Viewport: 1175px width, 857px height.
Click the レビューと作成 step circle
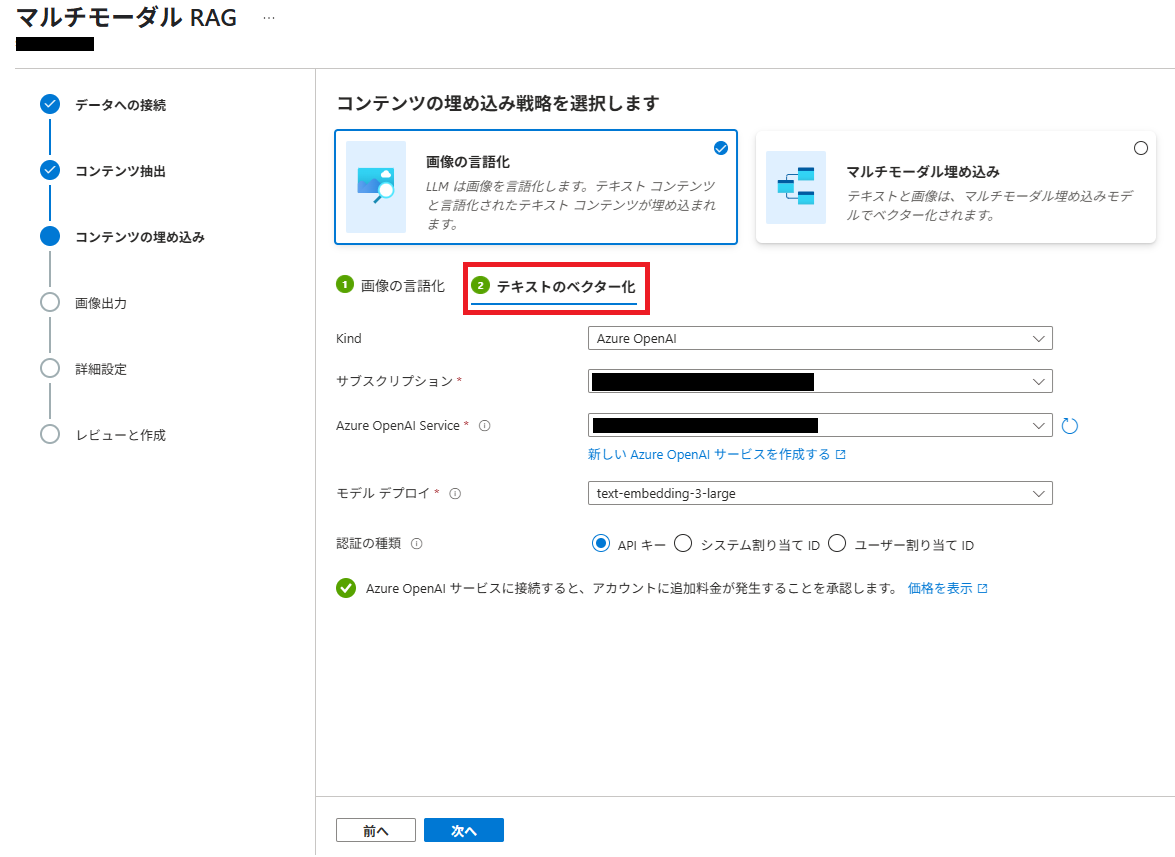50,434
